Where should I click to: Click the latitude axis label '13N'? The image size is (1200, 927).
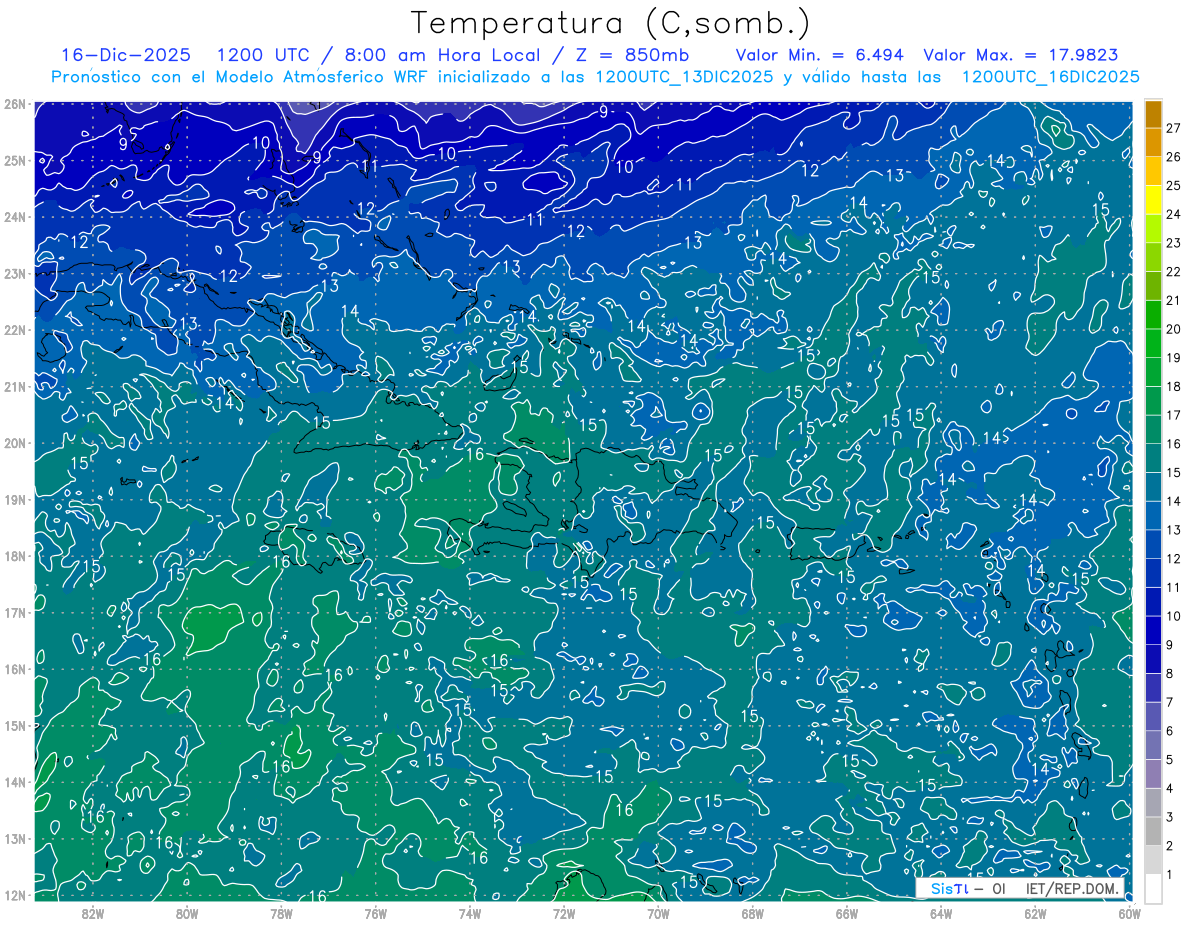click(x=15, y=838)
